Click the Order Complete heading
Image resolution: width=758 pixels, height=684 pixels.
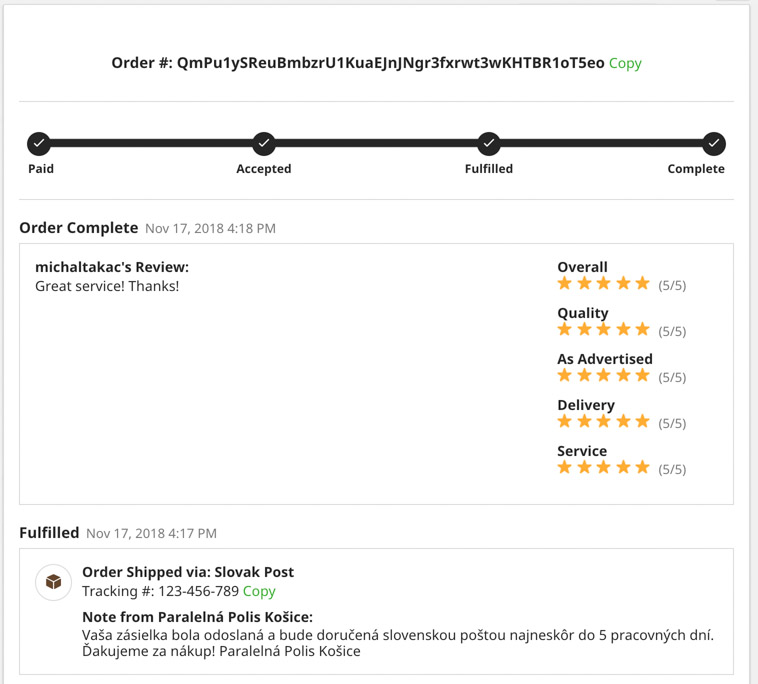tap(79, 228)
